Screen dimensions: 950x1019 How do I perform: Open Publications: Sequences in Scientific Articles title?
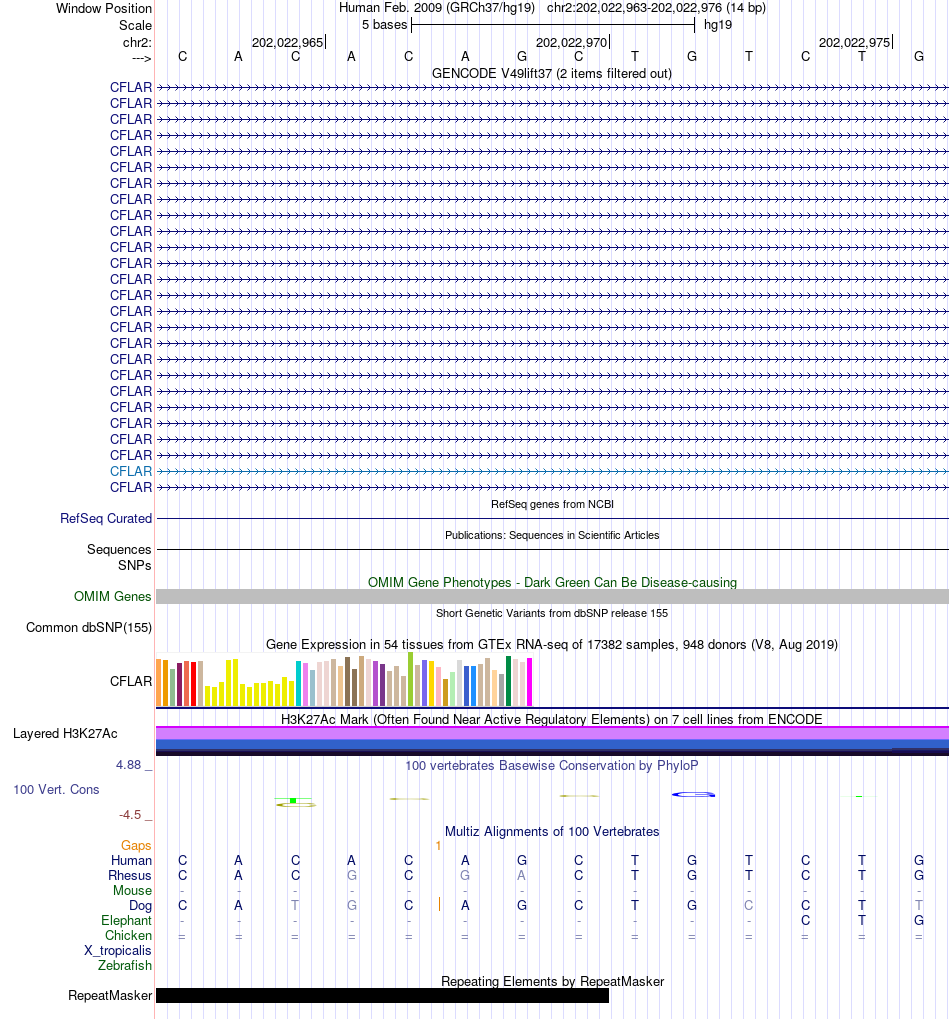[552, 535]
